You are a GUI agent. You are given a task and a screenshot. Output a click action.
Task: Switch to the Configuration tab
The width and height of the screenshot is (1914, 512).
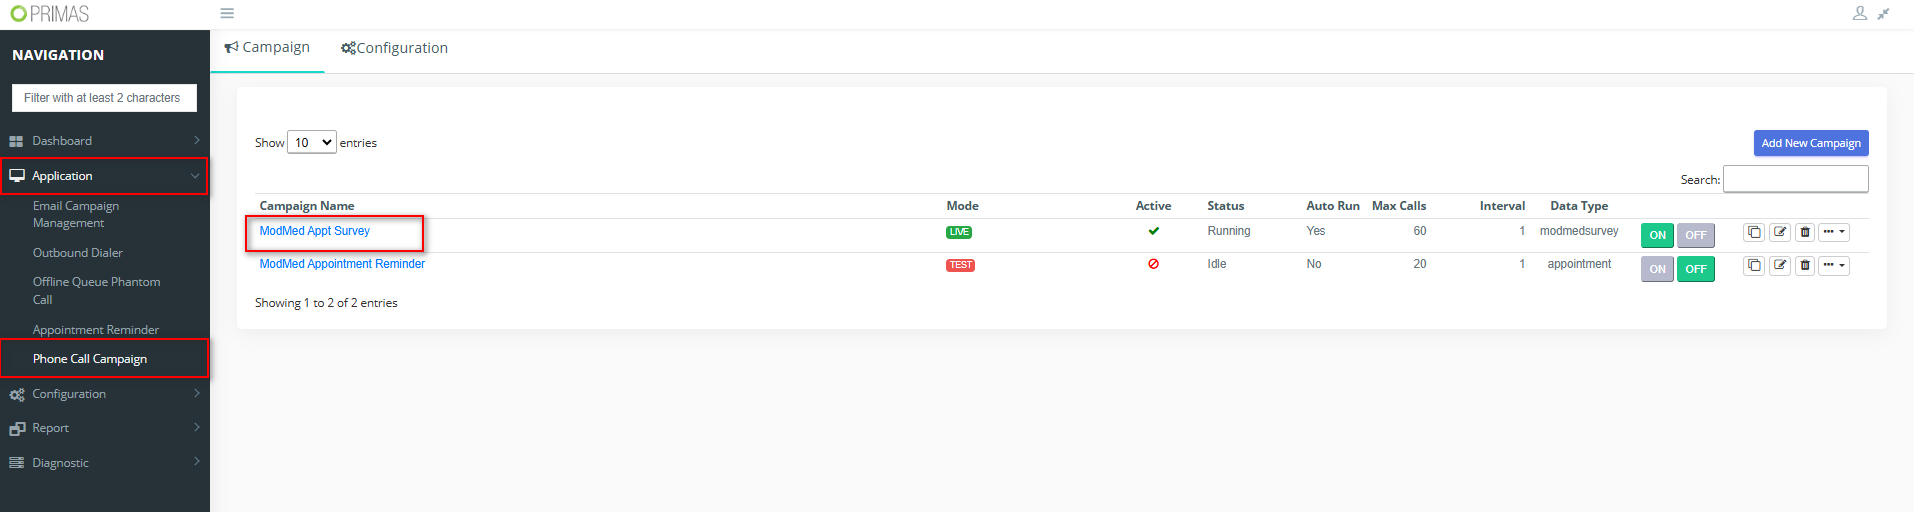pyautogui.click(x=394, y=48)
